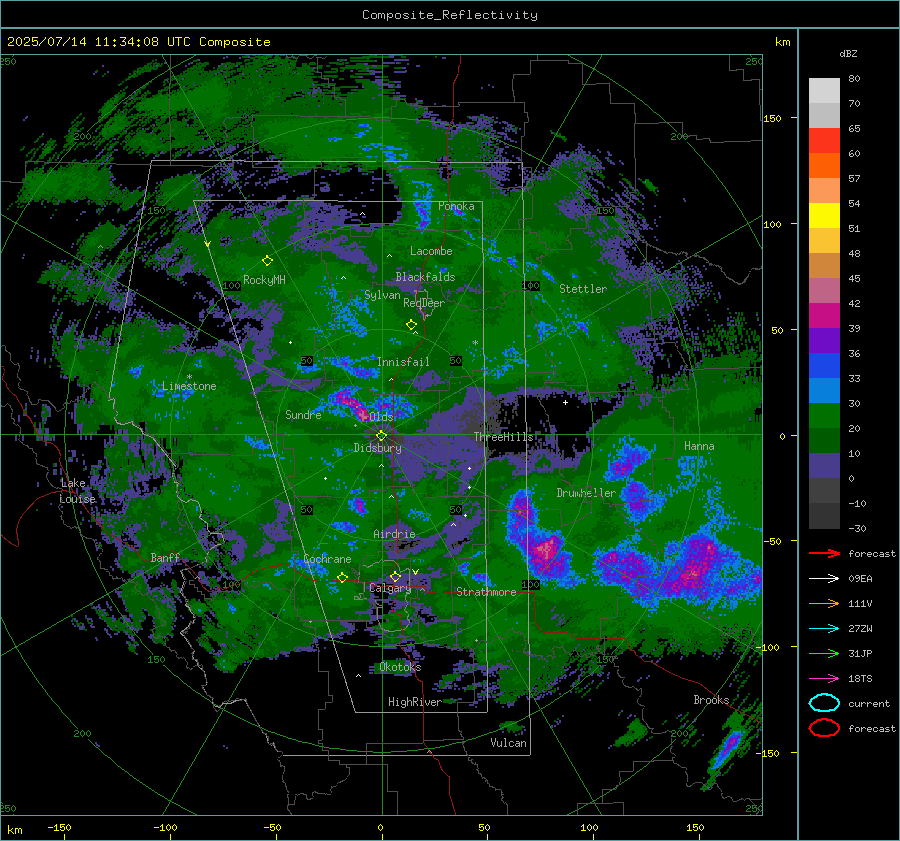Click the Calgary city label
Screen dimensions: 900x841
[x=390, y=588]
